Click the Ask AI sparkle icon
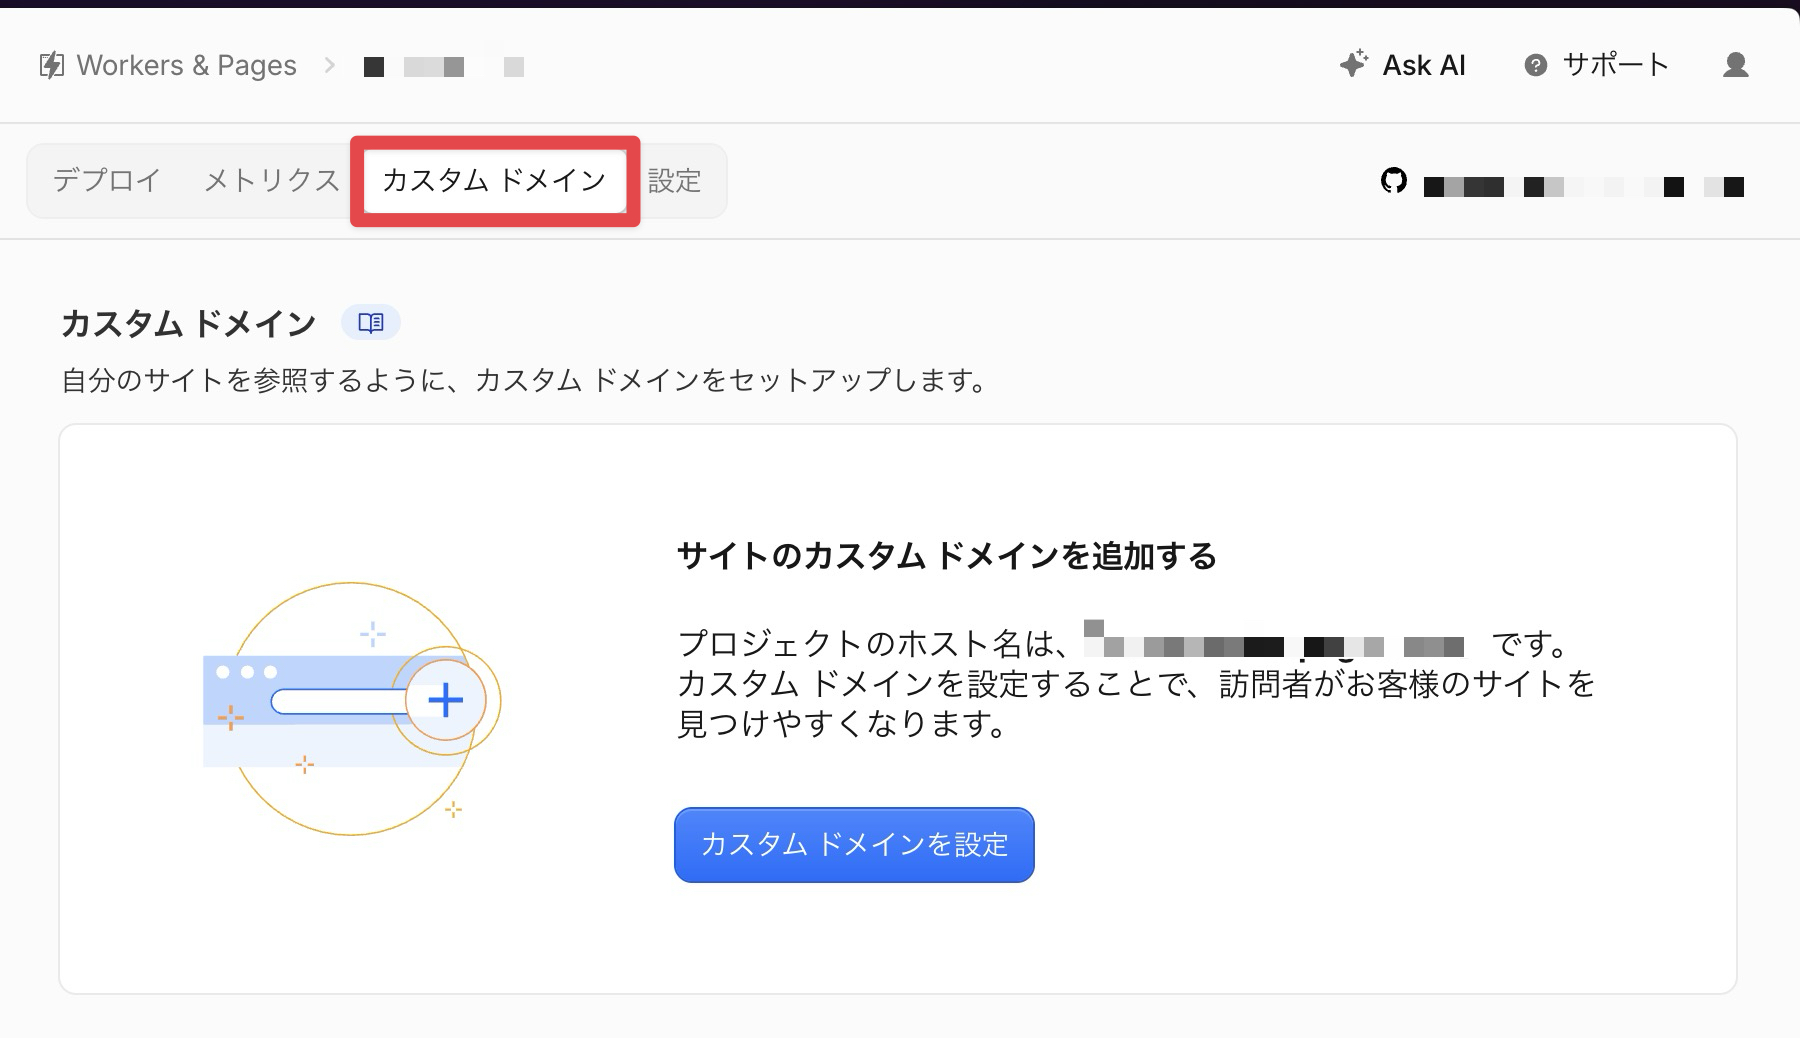The image size is (1800, 1038). [1353, 64]
